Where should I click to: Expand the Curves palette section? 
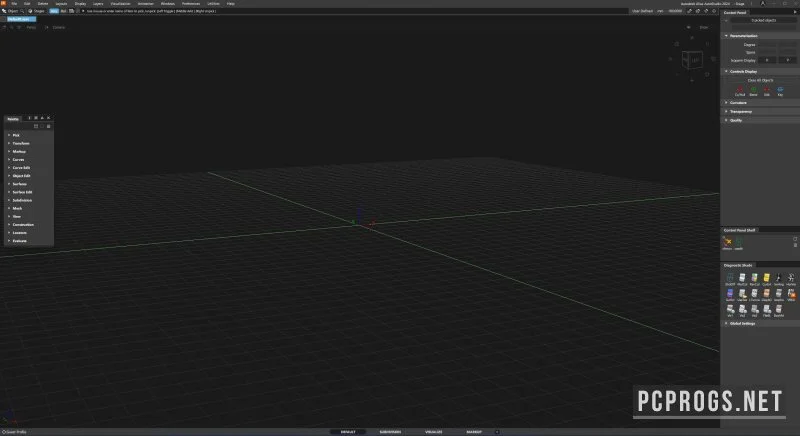tap(29, 160)
